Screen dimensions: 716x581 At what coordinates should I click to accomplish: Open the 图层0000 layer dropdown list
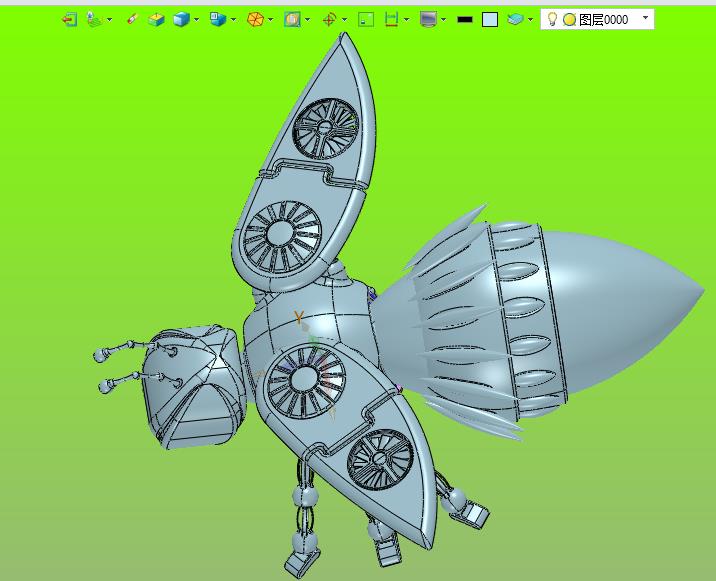(645, 18)
